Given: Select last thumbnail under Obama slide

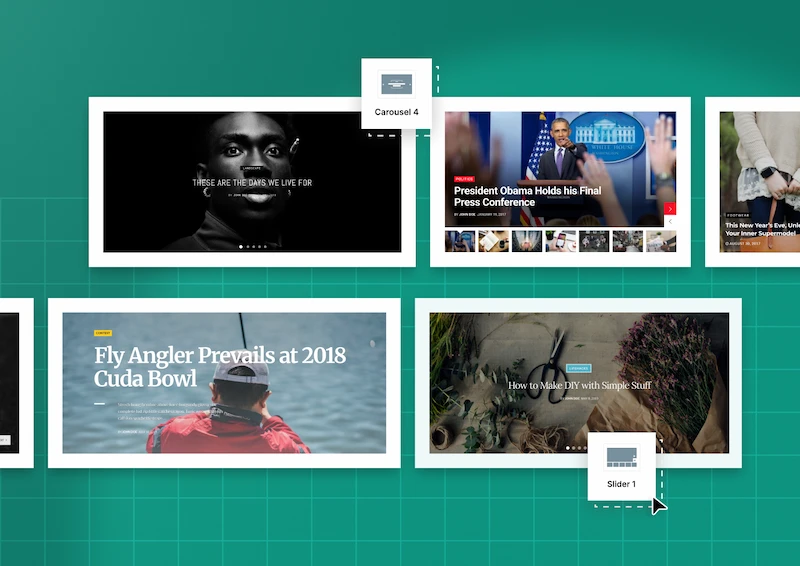Looking at the screenshot, I should [661, 241].
